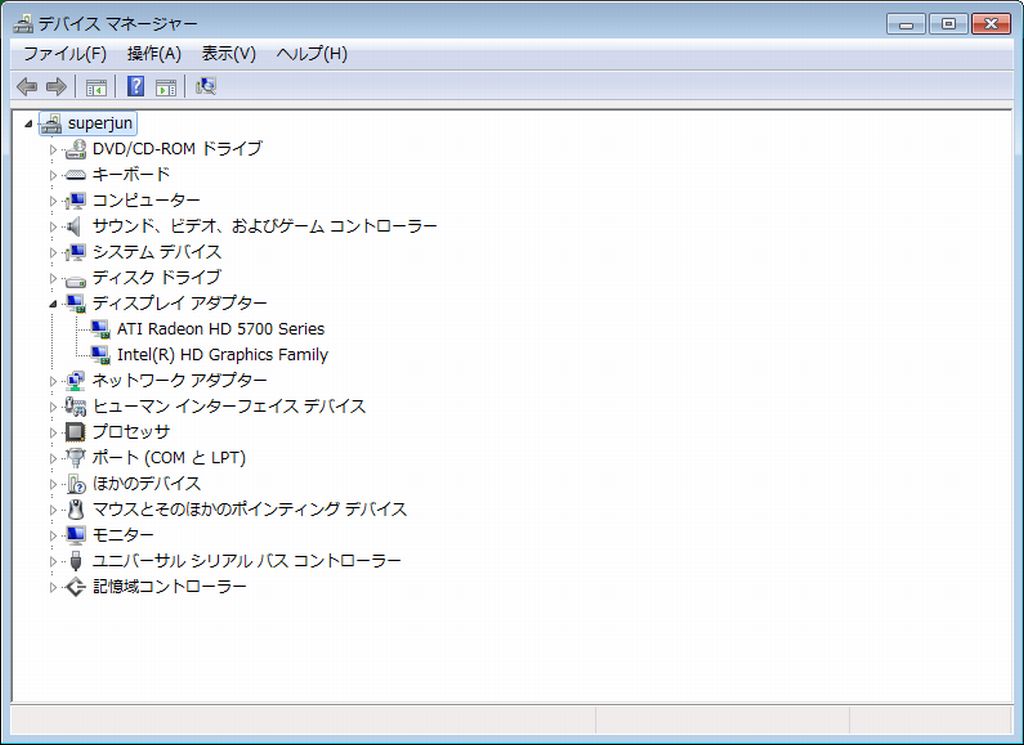The height and width of the screenshot is (745, 1024).
Task: Scan for hardware changes toolbar icon
Action: 206,86
